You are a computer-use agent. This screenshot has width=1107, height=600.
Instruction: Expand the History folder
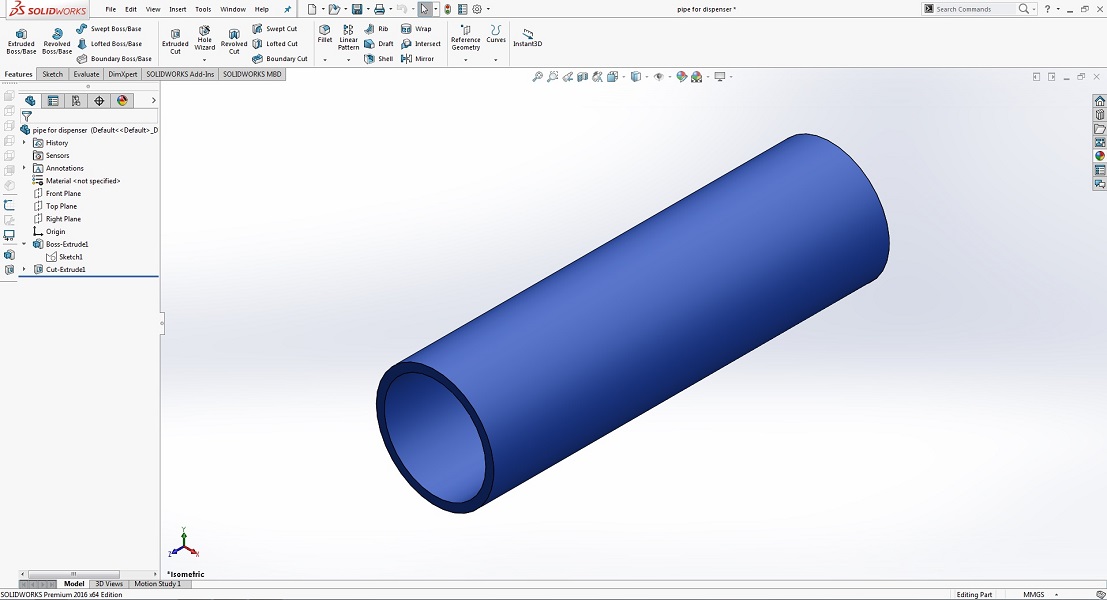point(24,143)
